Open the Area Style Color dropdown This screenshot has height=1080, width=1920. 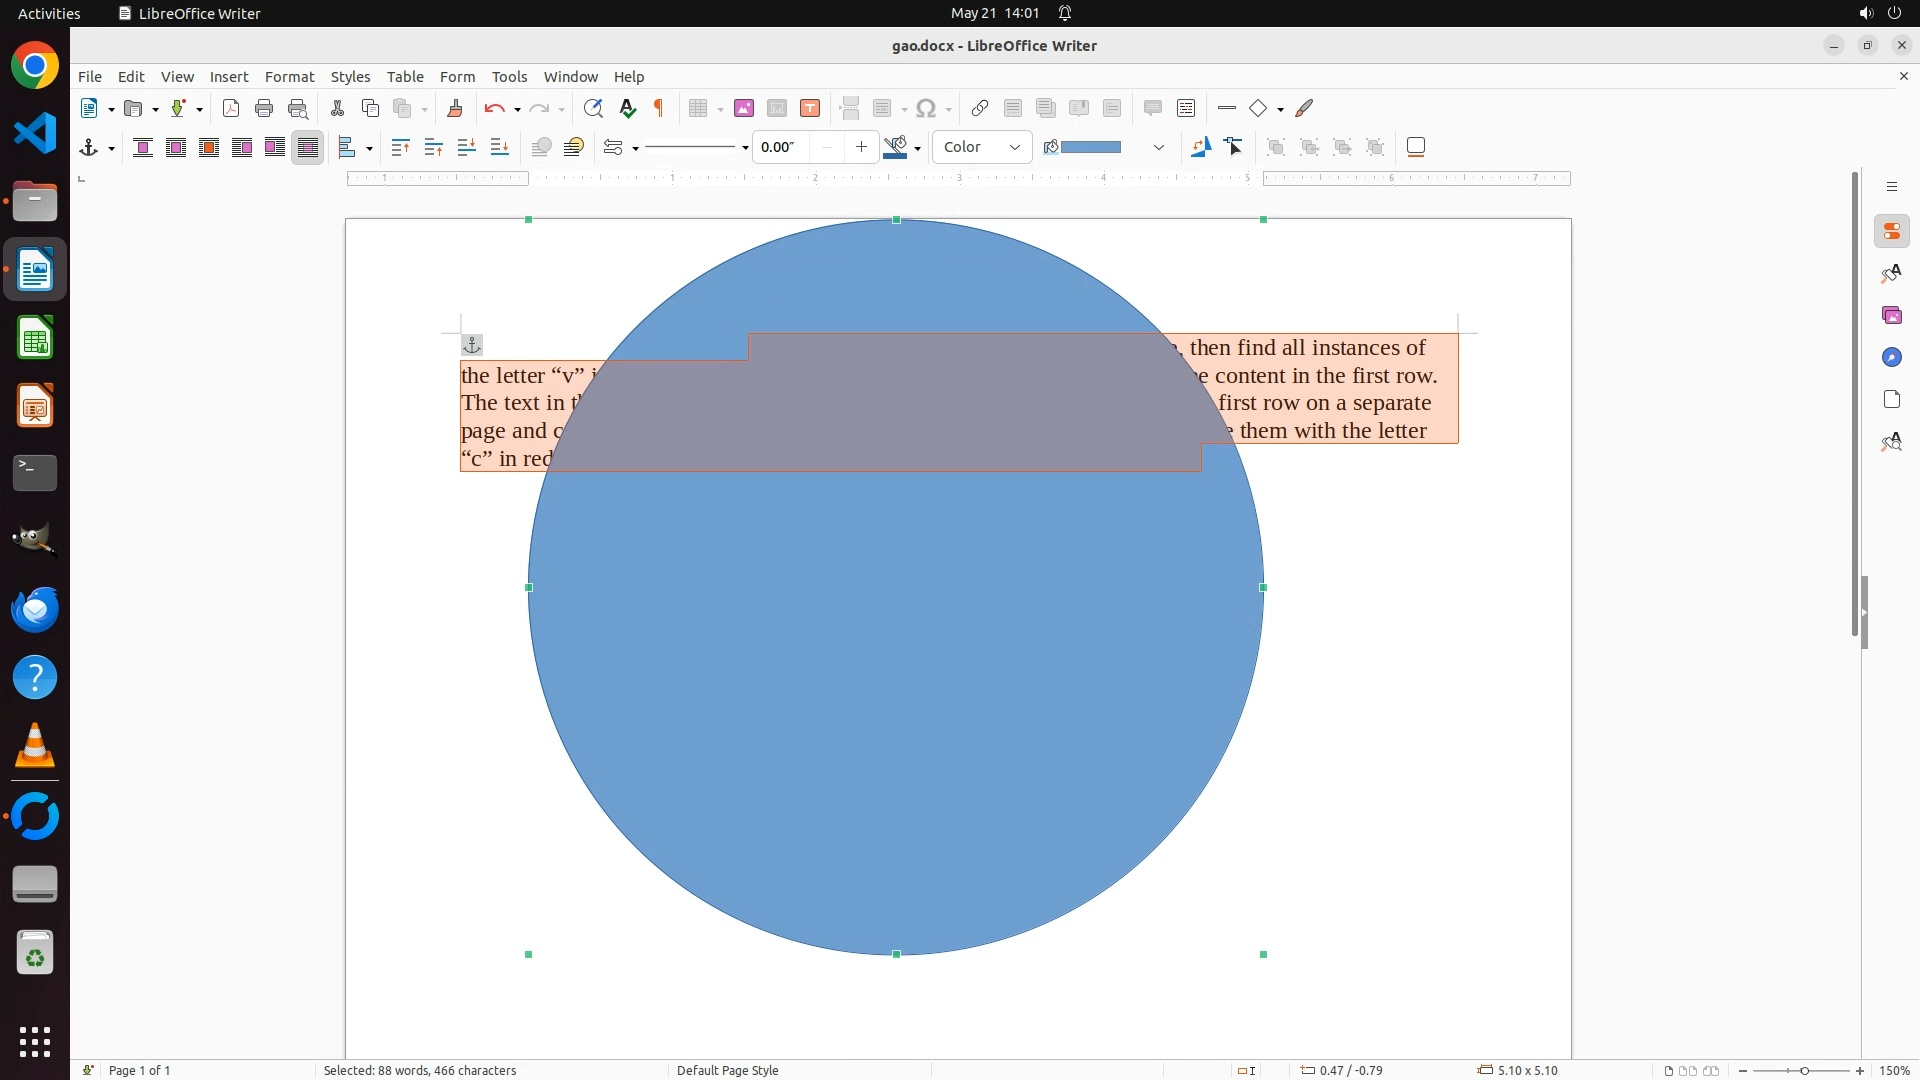click(x=982, y=147)
